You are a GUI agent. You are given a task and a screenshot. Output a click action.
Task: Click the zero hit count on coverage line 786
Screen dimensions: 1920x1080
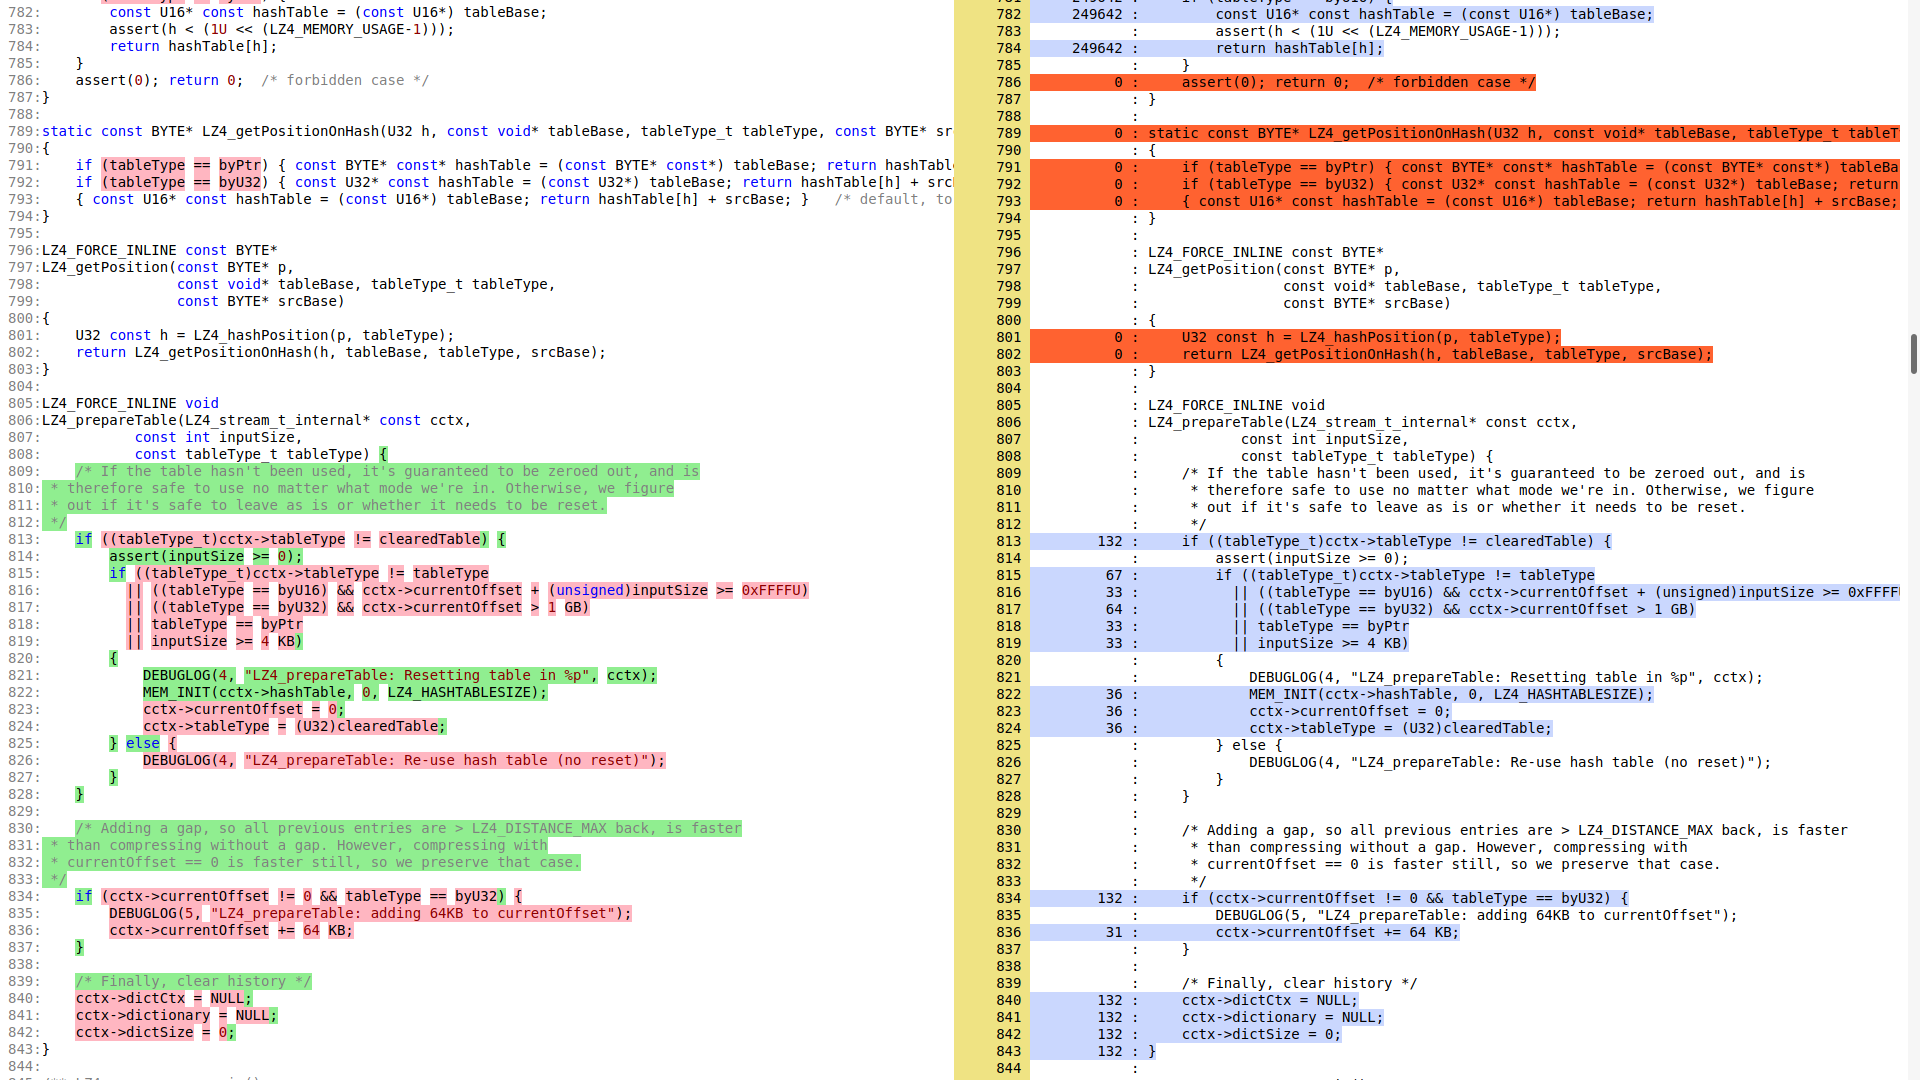pyautogui.click(x=1118, y=82)
